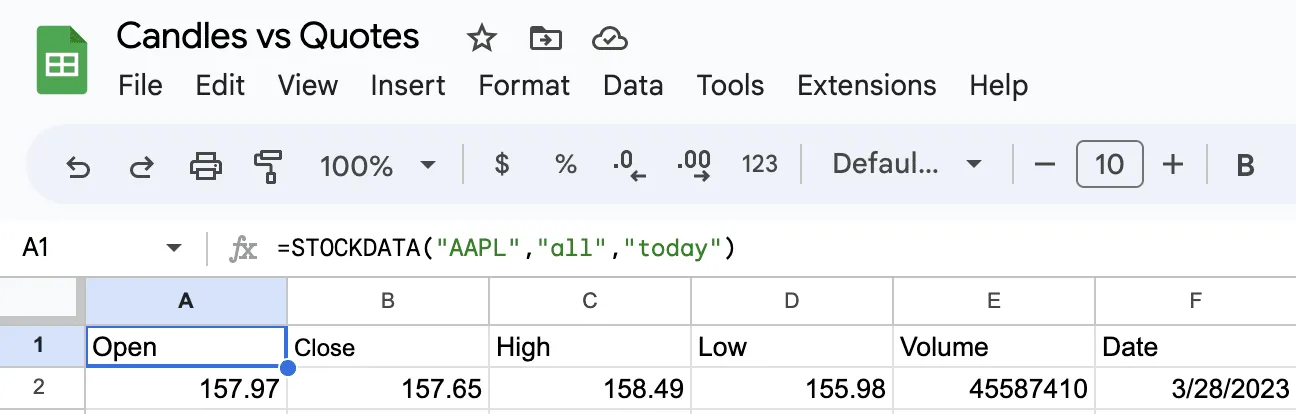Open the 123 more formats menu

[760, 165]
